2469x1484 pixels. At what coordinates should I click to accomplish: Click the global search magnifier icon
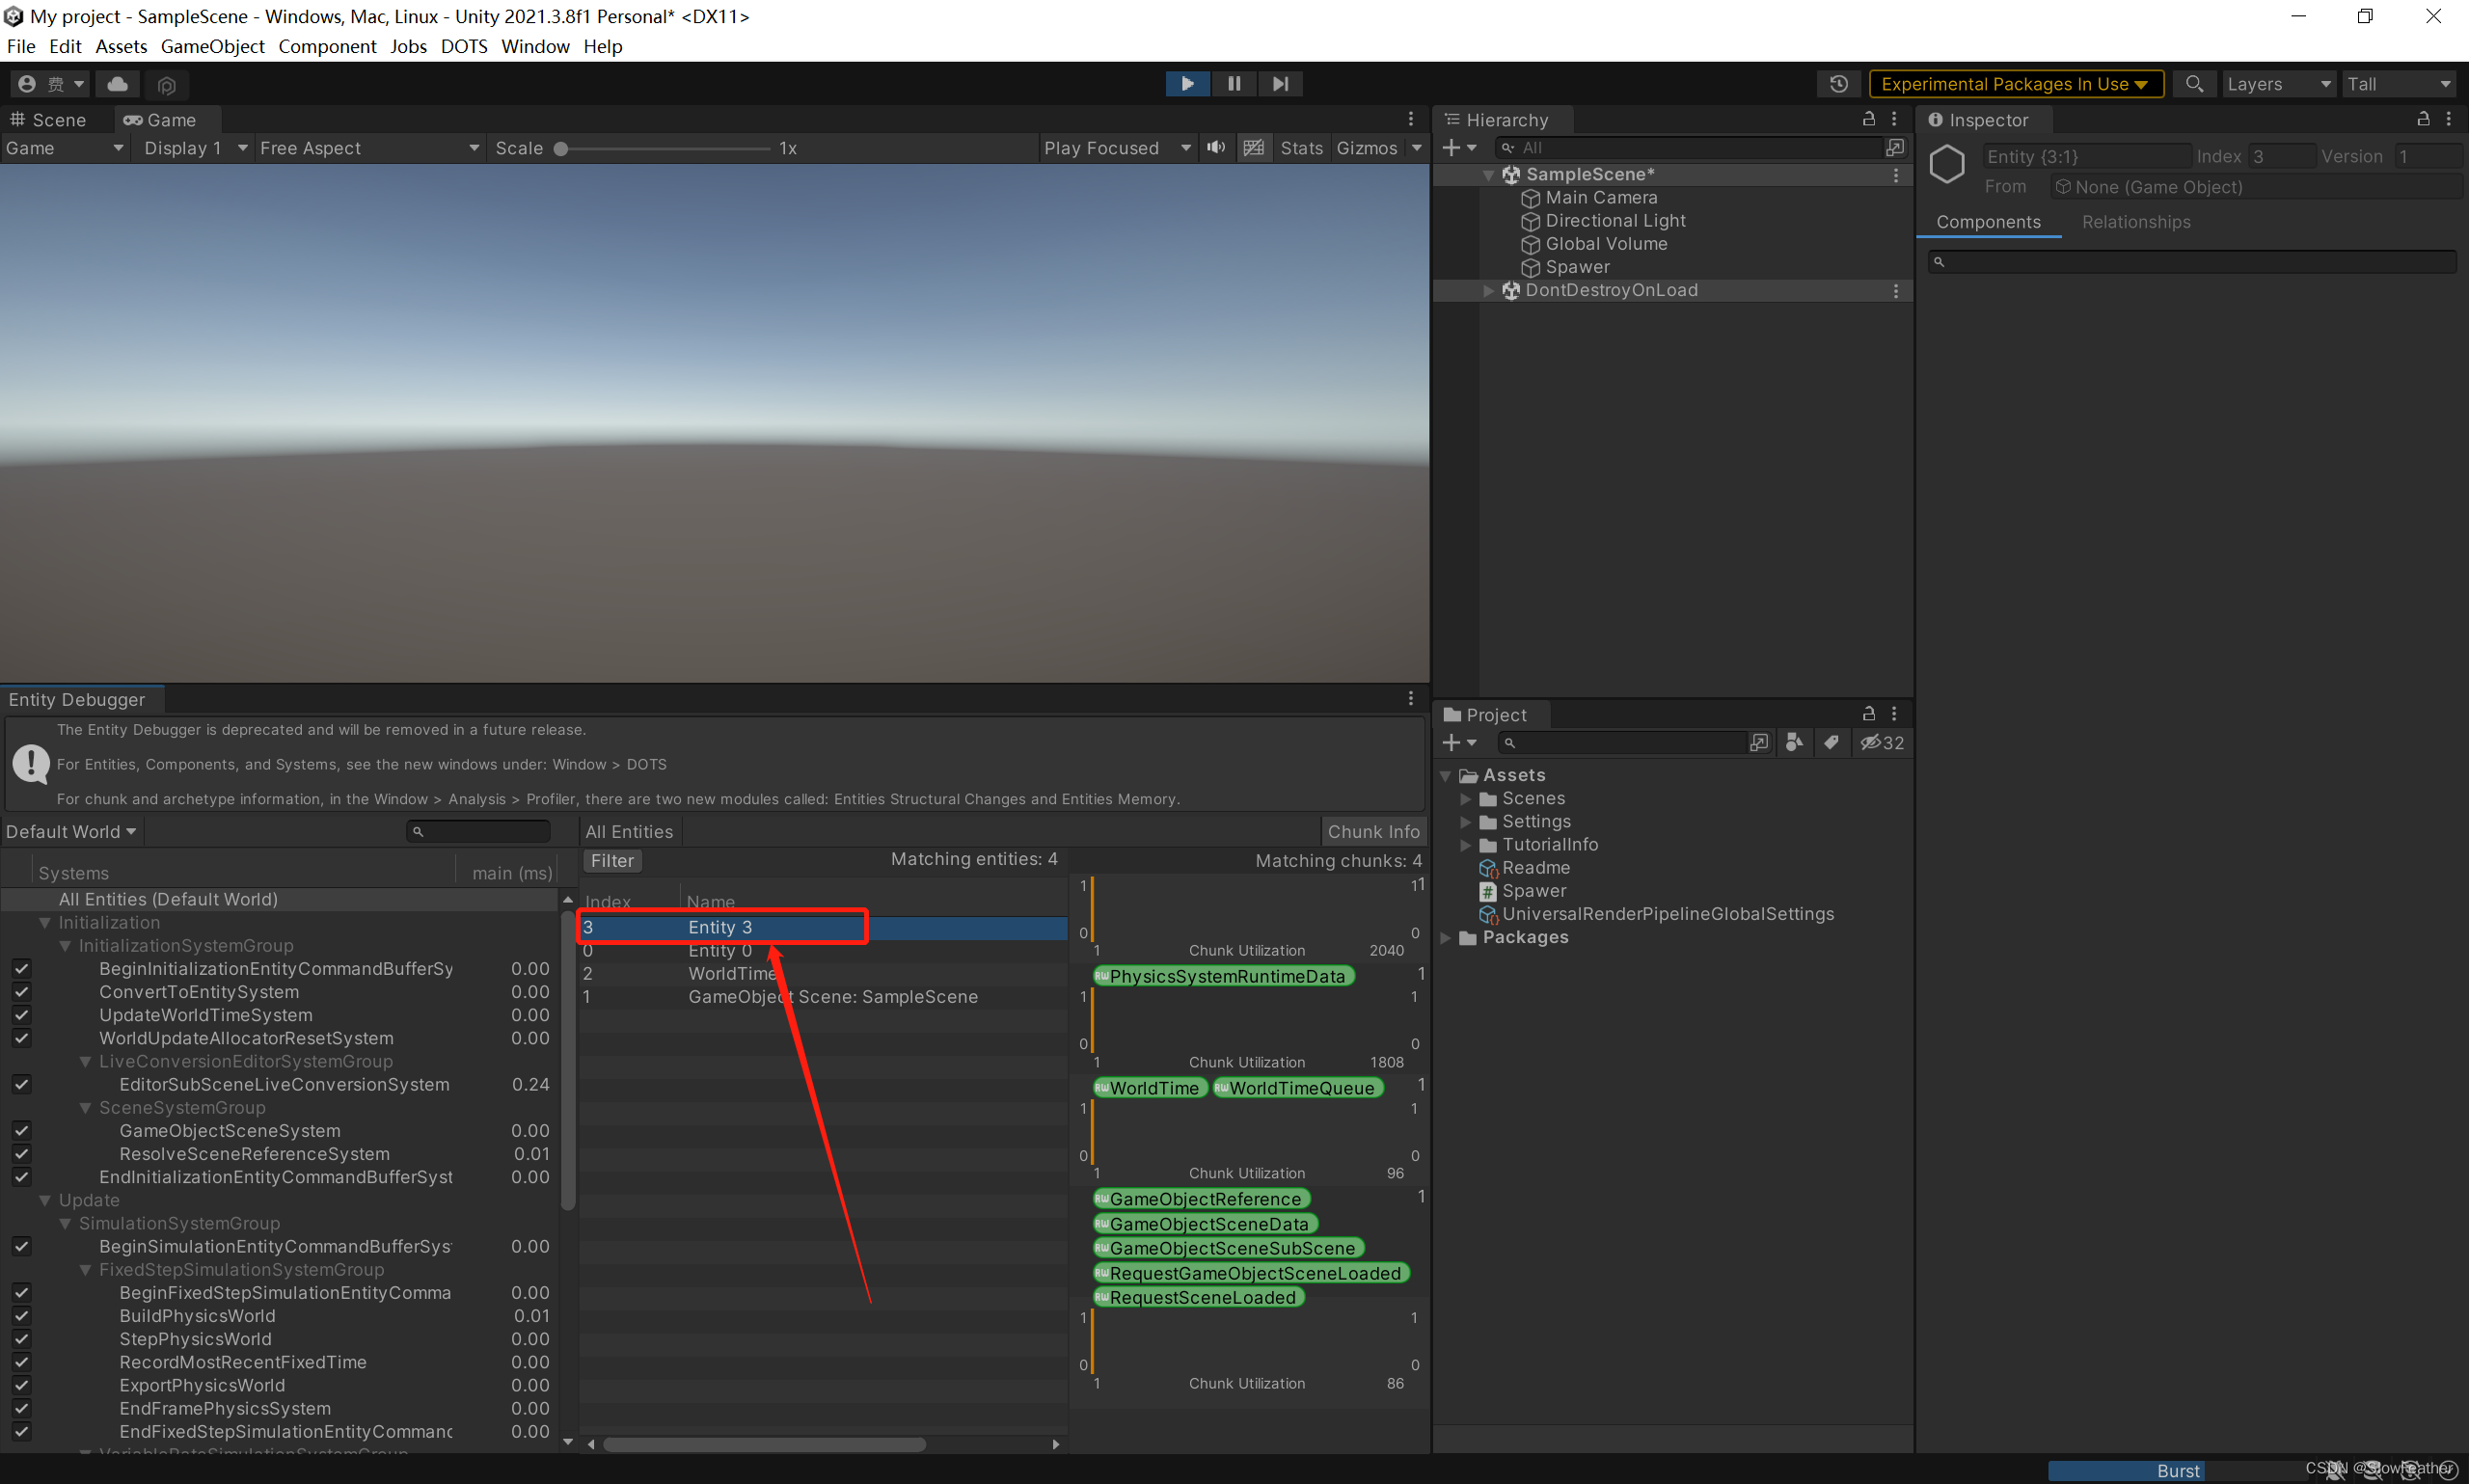point(2194,84)
